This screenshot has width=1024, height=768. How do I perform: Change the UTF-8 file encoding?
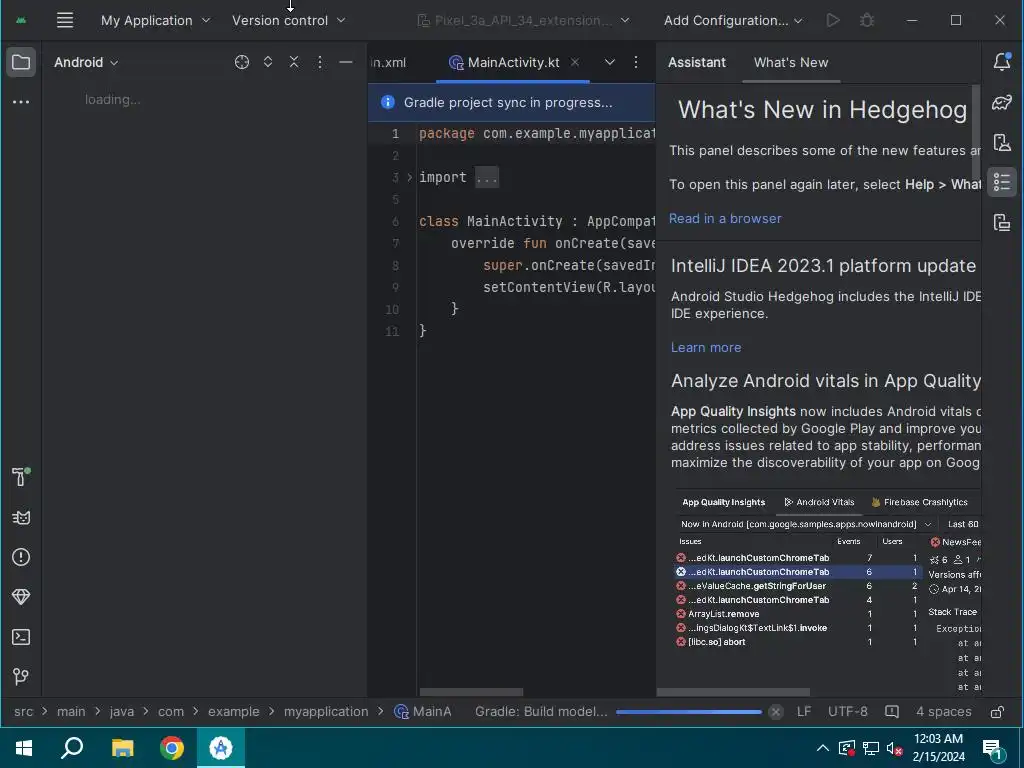coord(848,712)
